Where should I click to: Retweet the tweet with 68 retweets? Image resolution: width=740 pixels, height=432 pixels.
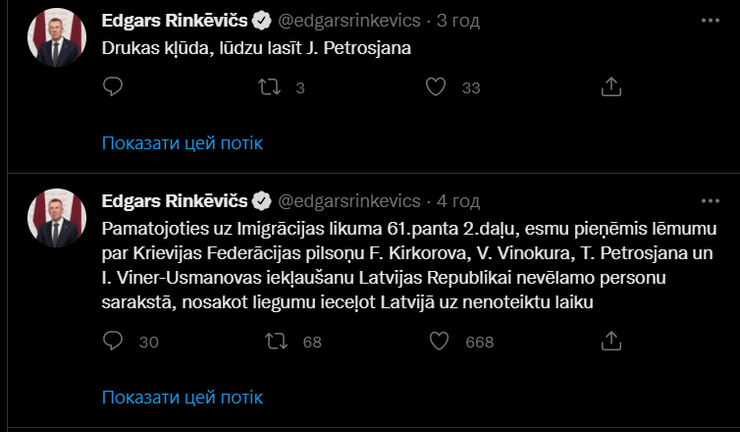point(270,342)
